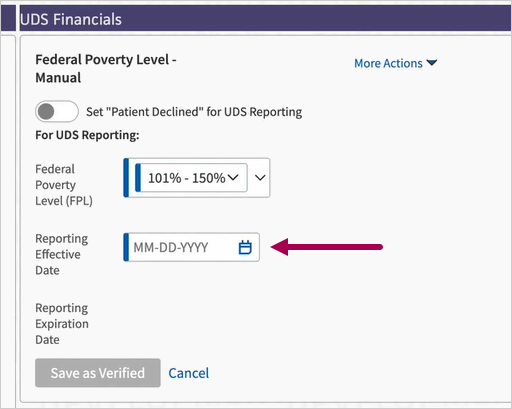This screenshot has height=409, width=512.
Task: Click blue required bar on FPL dropdown
Action: (126, 178)
